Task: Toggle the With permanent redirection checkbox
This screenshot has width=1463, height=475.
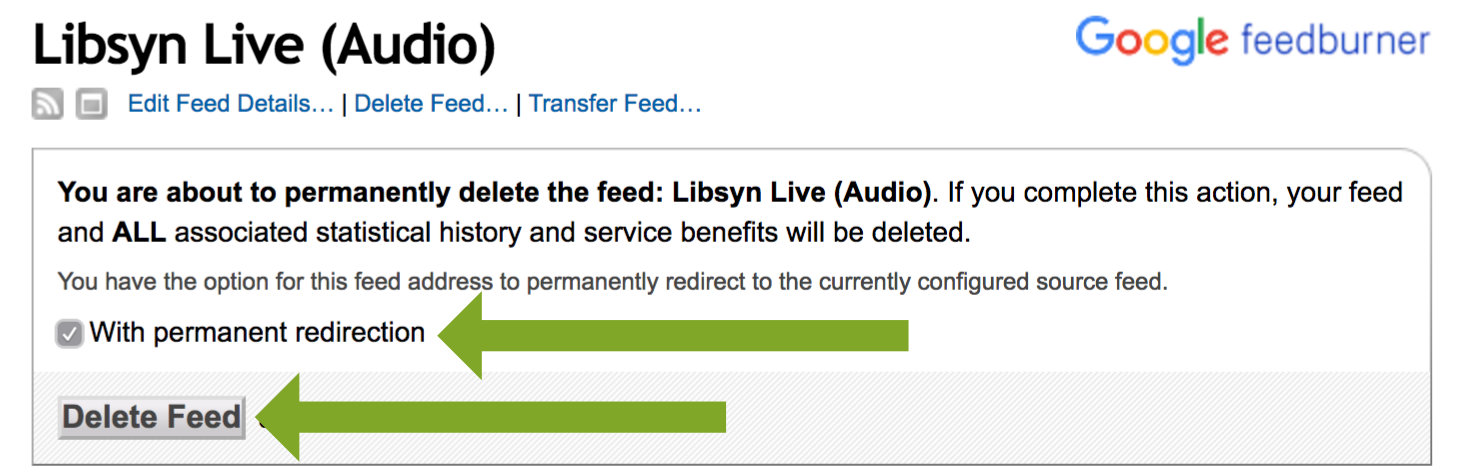Action: point(69,334)
